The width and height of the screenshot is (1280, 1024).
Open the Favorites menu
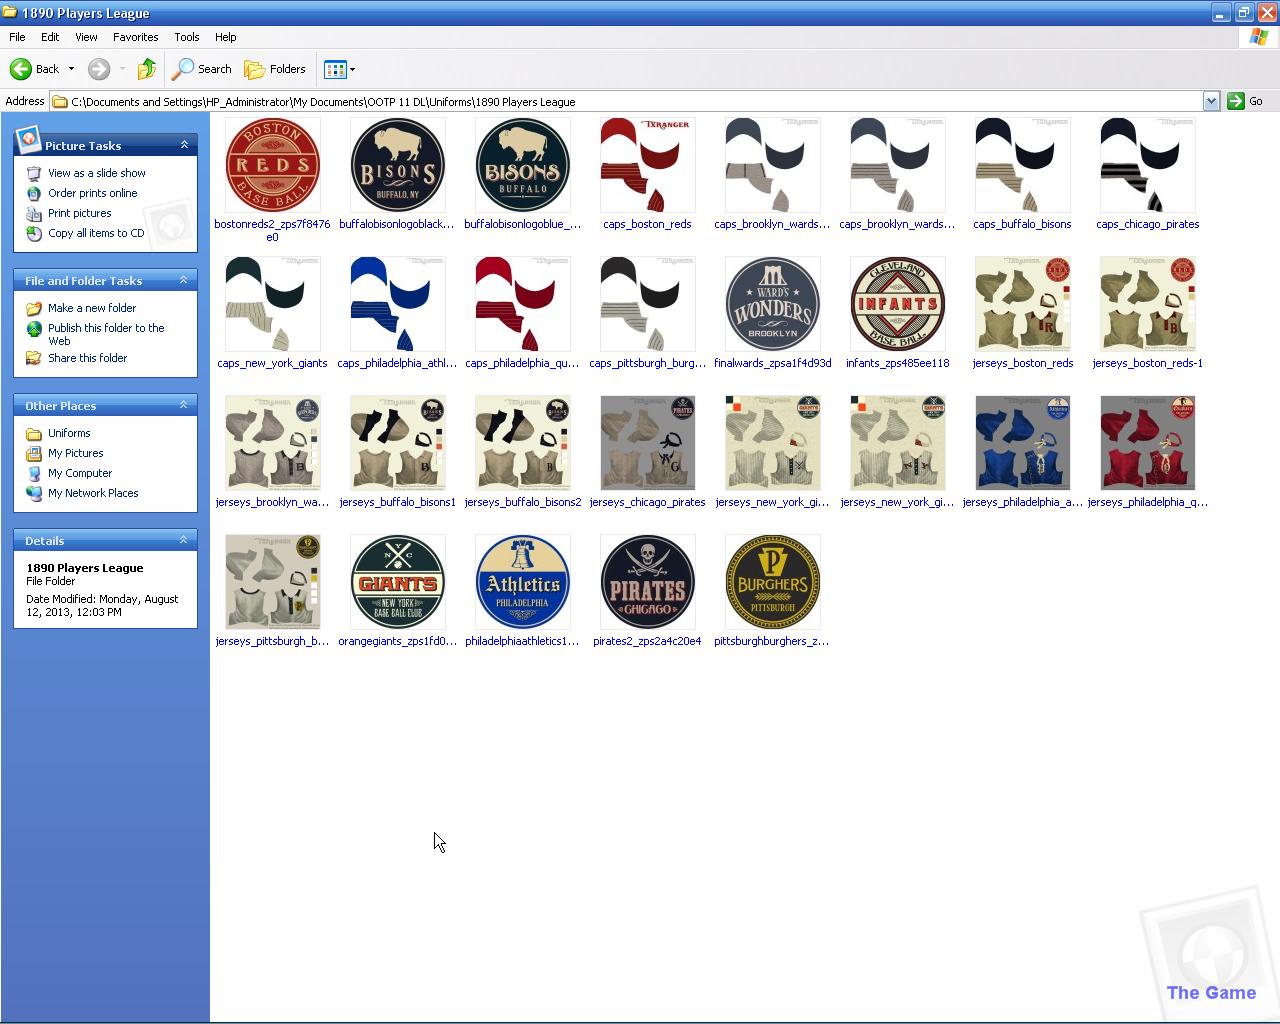(135, 37)
